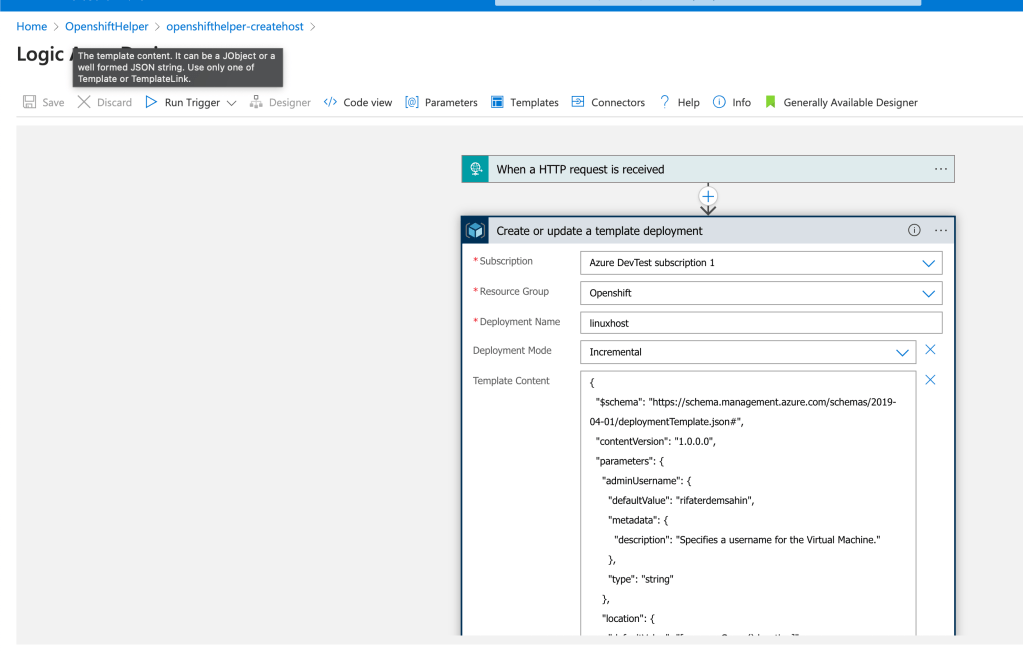Click the Parameters icon in toolbar
The image size is (1023, 656).
coord(412,102)
